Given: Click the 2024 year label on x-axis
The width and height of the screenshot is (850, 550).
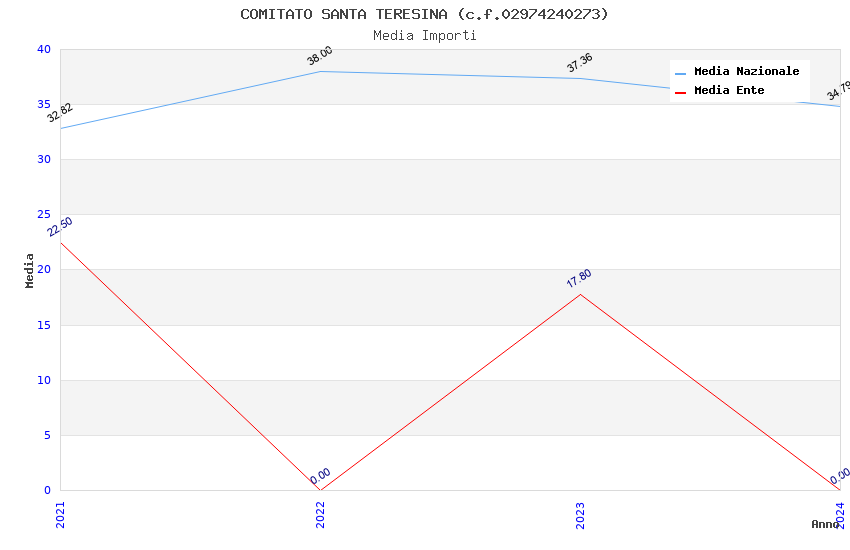Looking at the screenshot, I should [840, 514].
